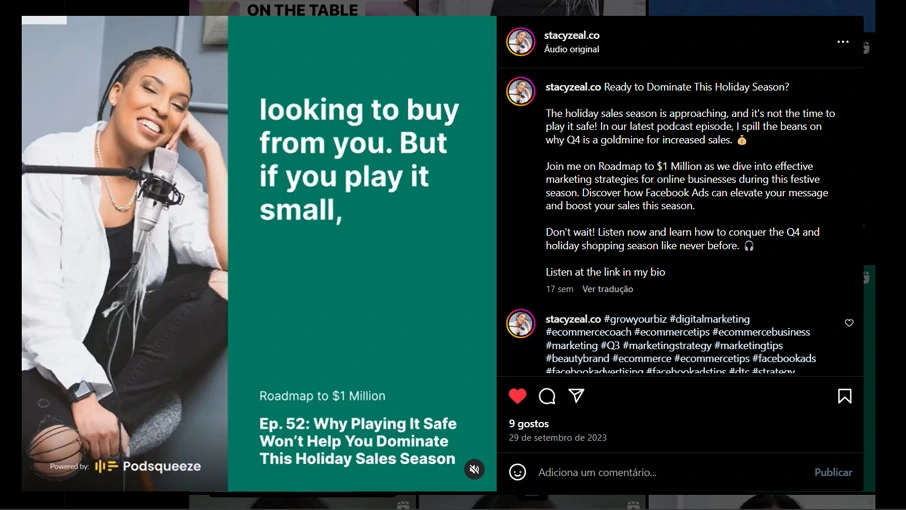This screenshot has width=906, height=510.
Task: Open the #digitalmarketing hashtag
Action: coord(710,319)
